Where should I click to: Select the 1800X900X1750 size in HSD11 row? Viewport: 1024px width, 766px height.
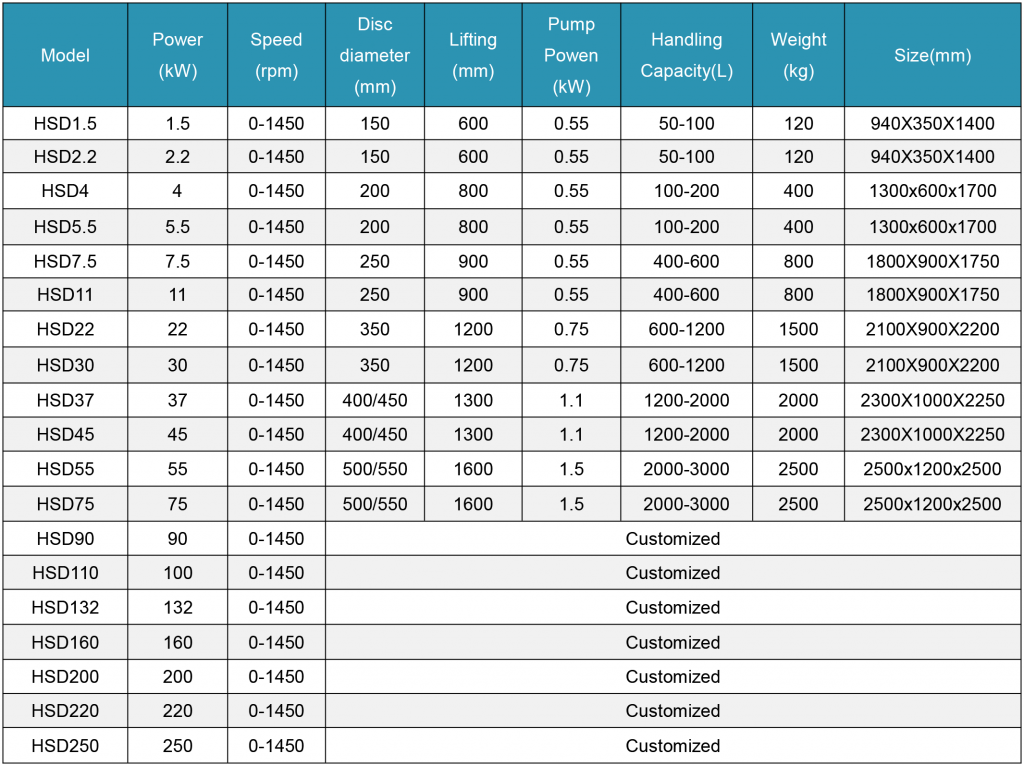coord(932,295)
